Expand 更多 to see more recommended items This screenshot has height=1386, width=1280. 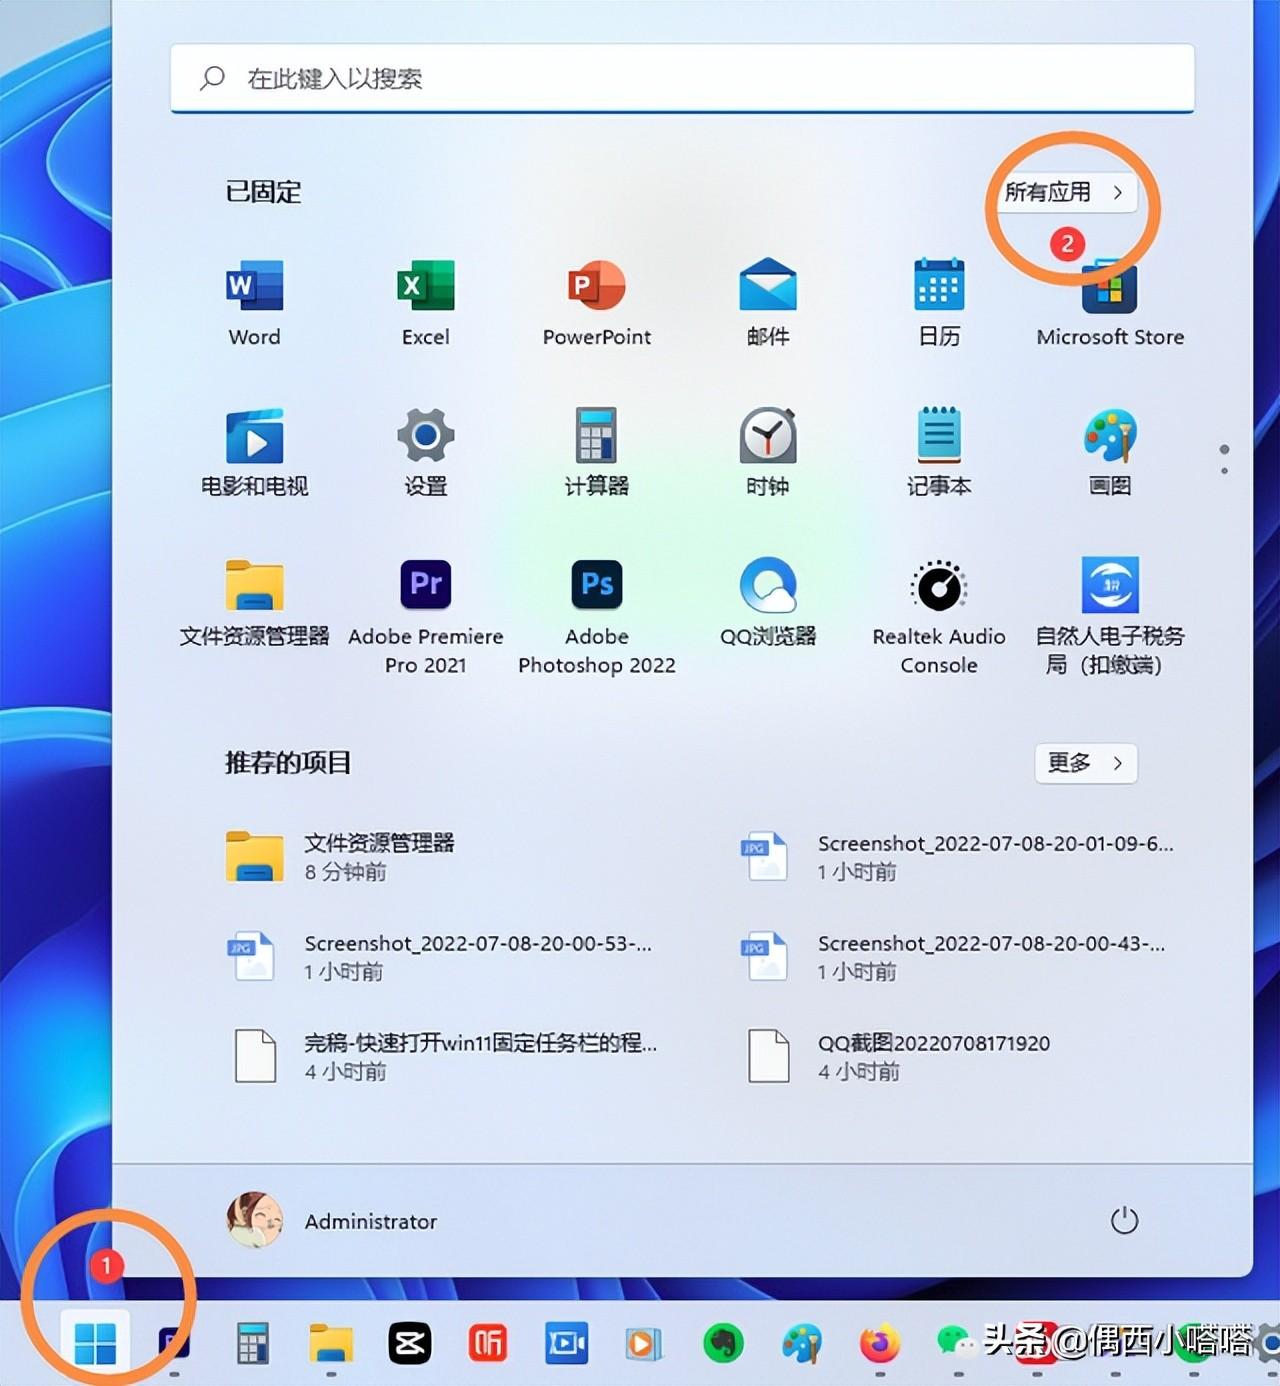[1085, 763]
